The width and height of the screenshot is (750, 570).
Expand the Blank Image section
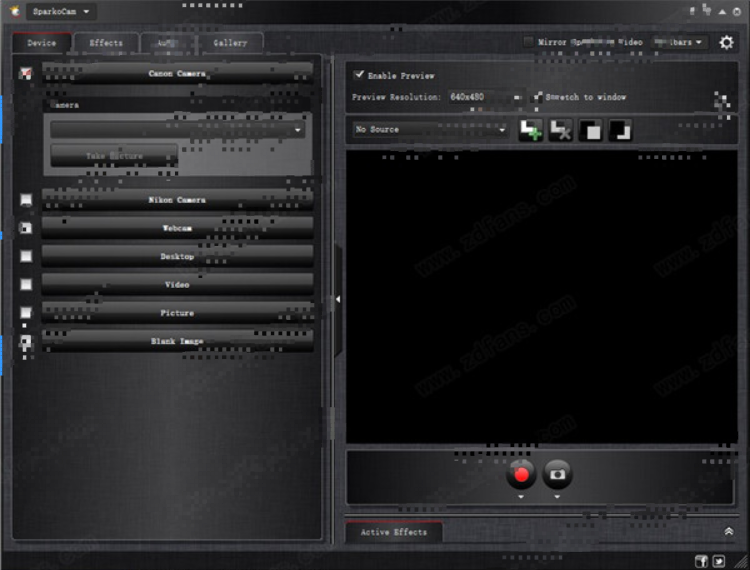click(x=177, y=340)
